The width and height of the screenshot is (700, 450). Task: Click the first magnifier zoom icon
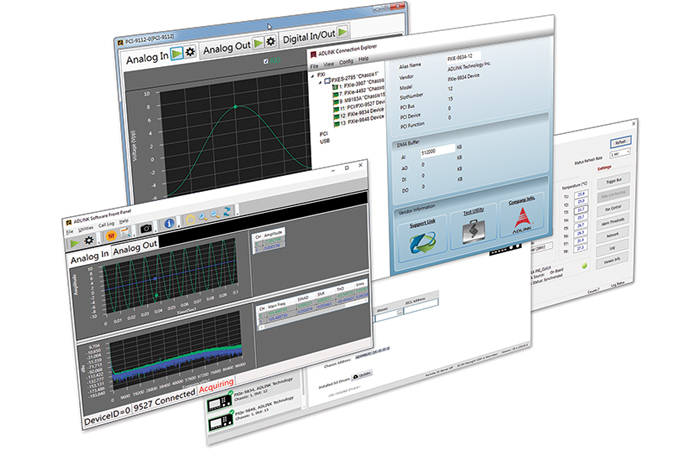203,217
